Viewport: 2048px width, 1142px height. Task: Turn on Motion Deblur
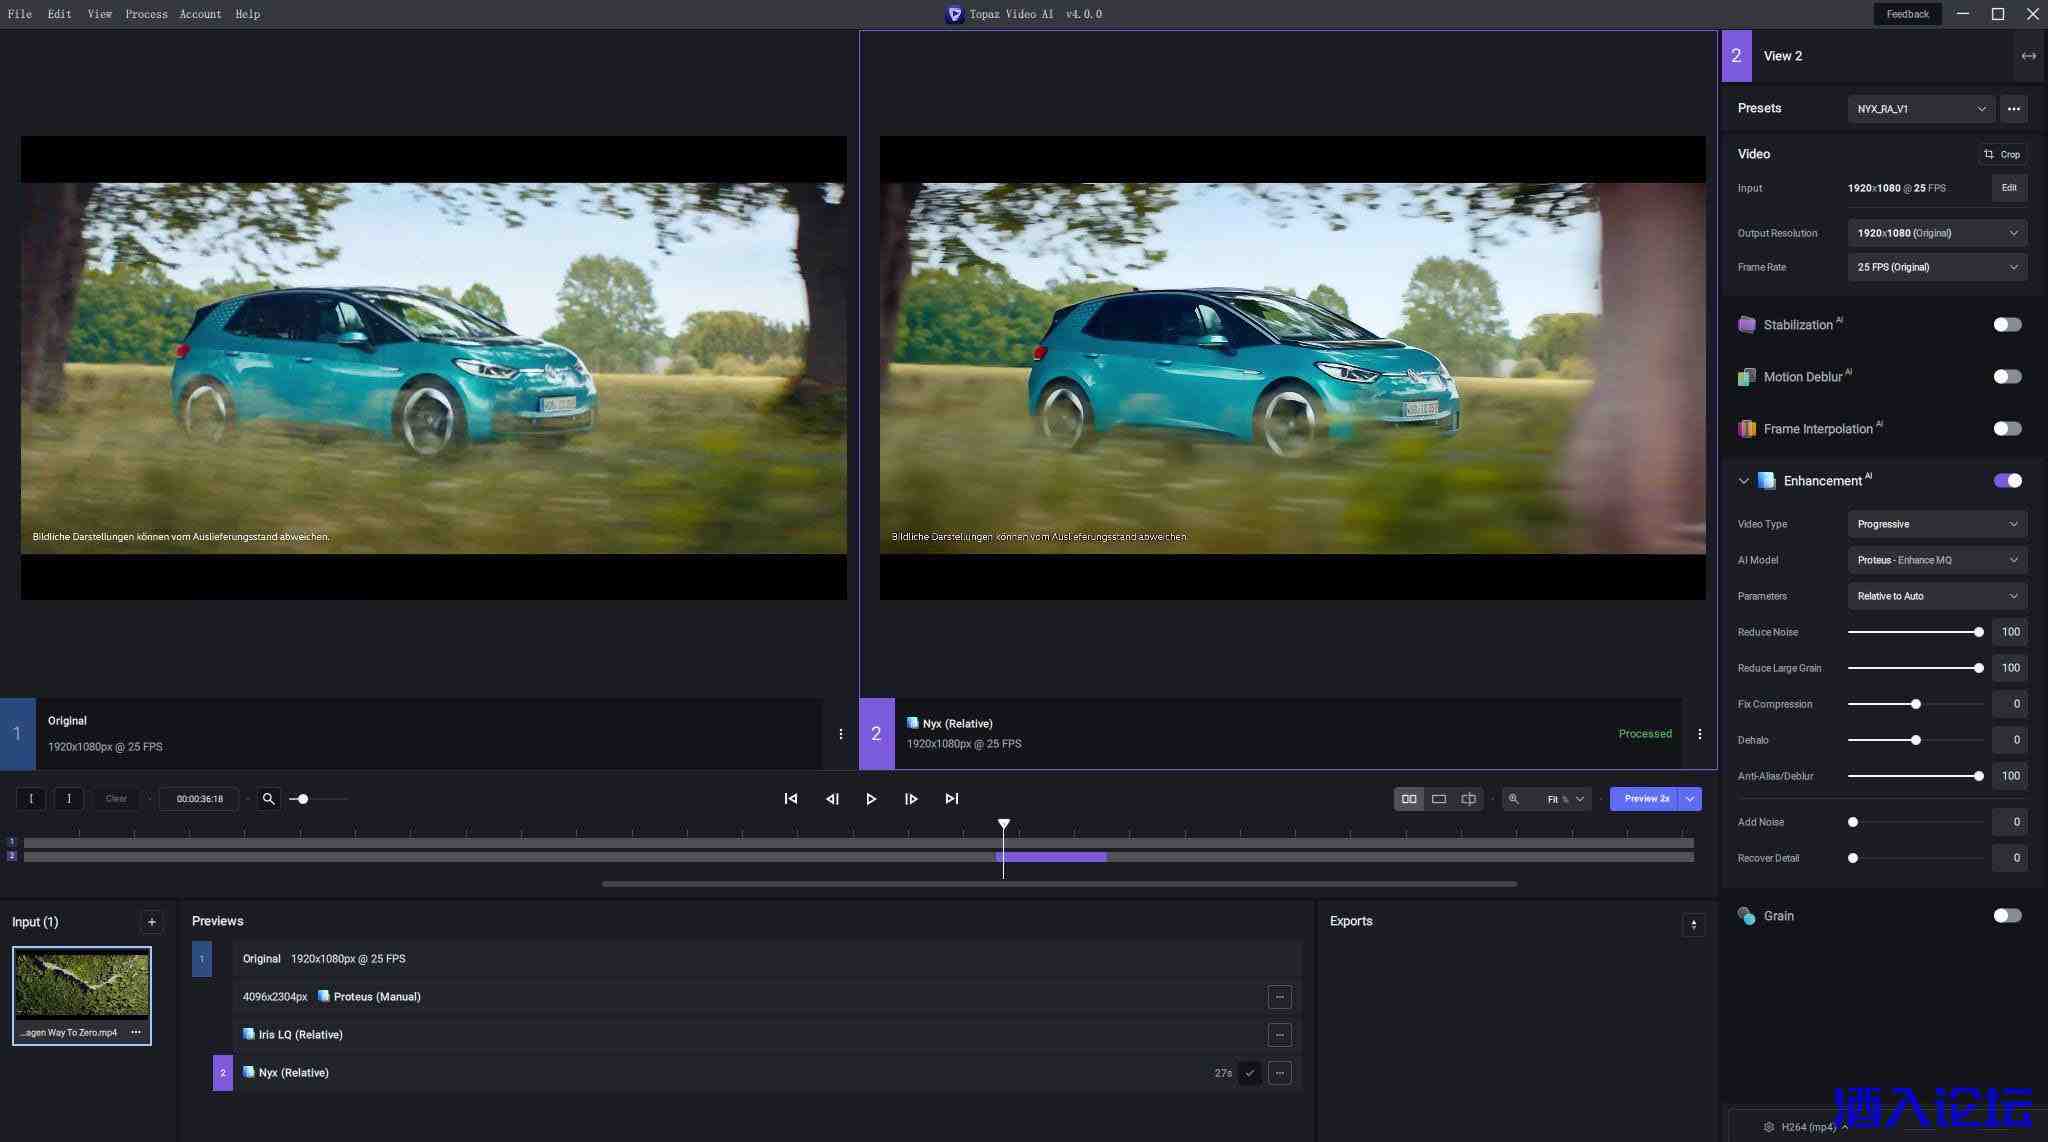coord(2006,377)
